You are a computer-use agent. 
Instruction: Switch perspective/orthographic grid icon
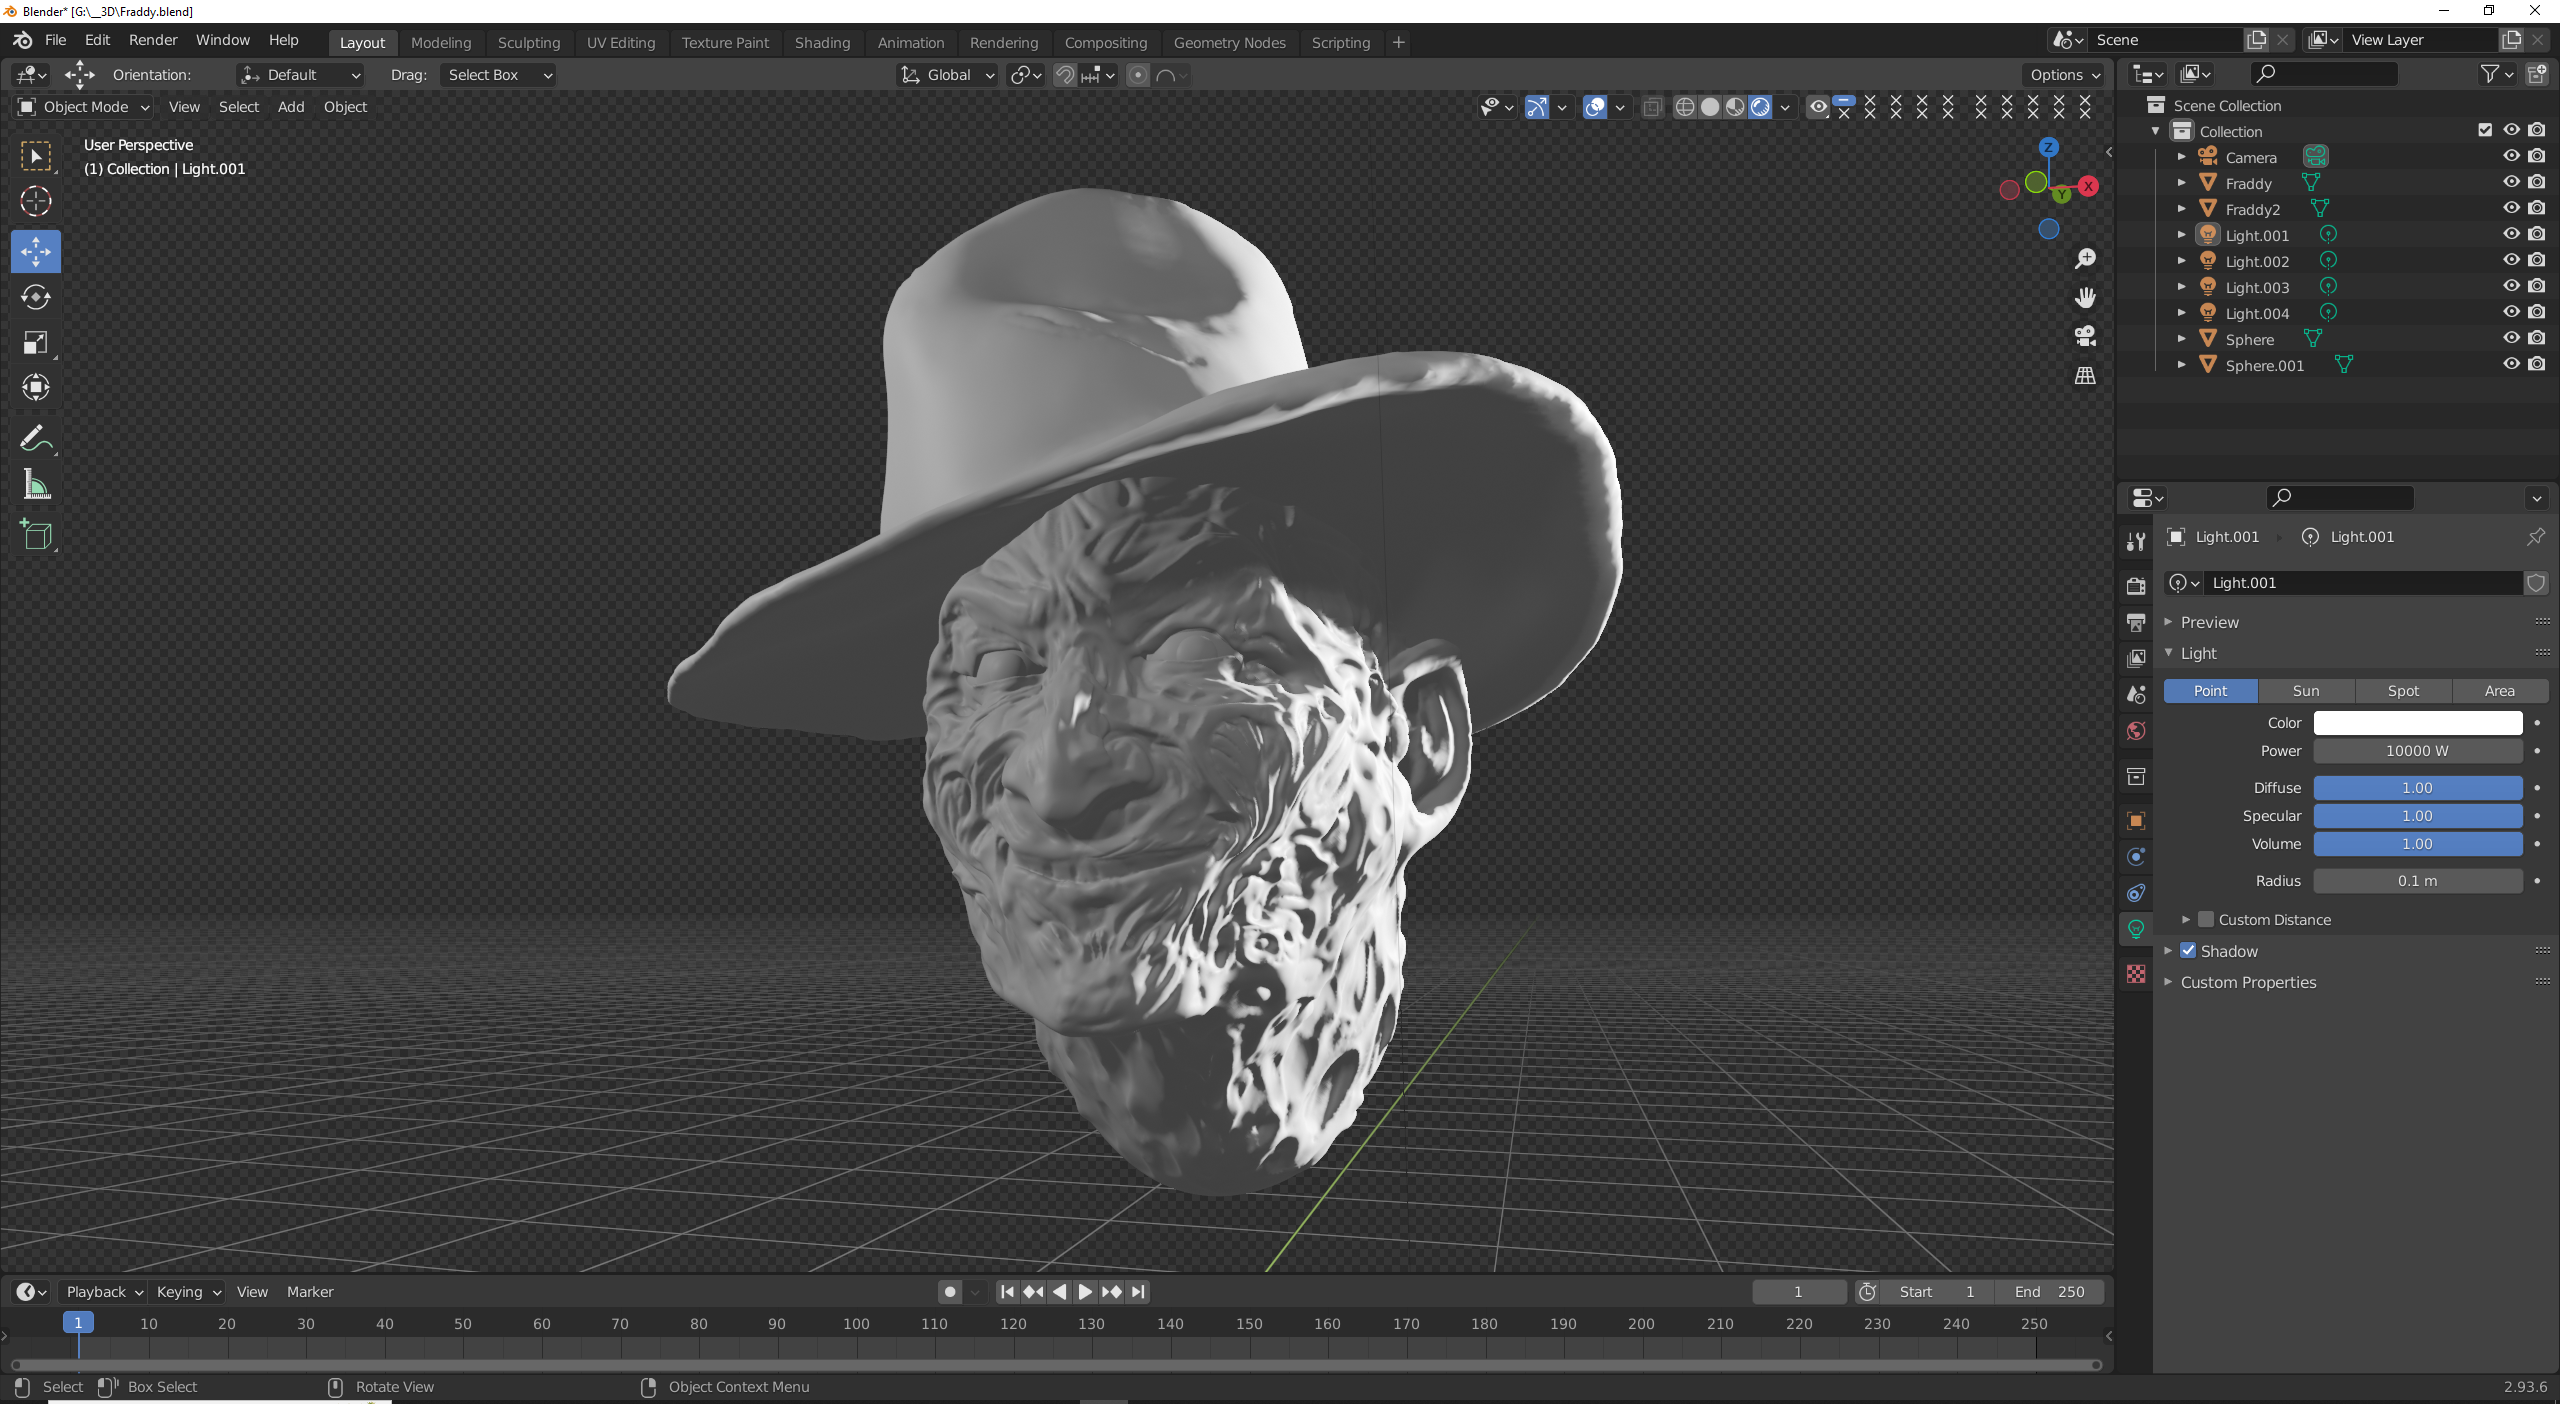tap(2085, 375)
